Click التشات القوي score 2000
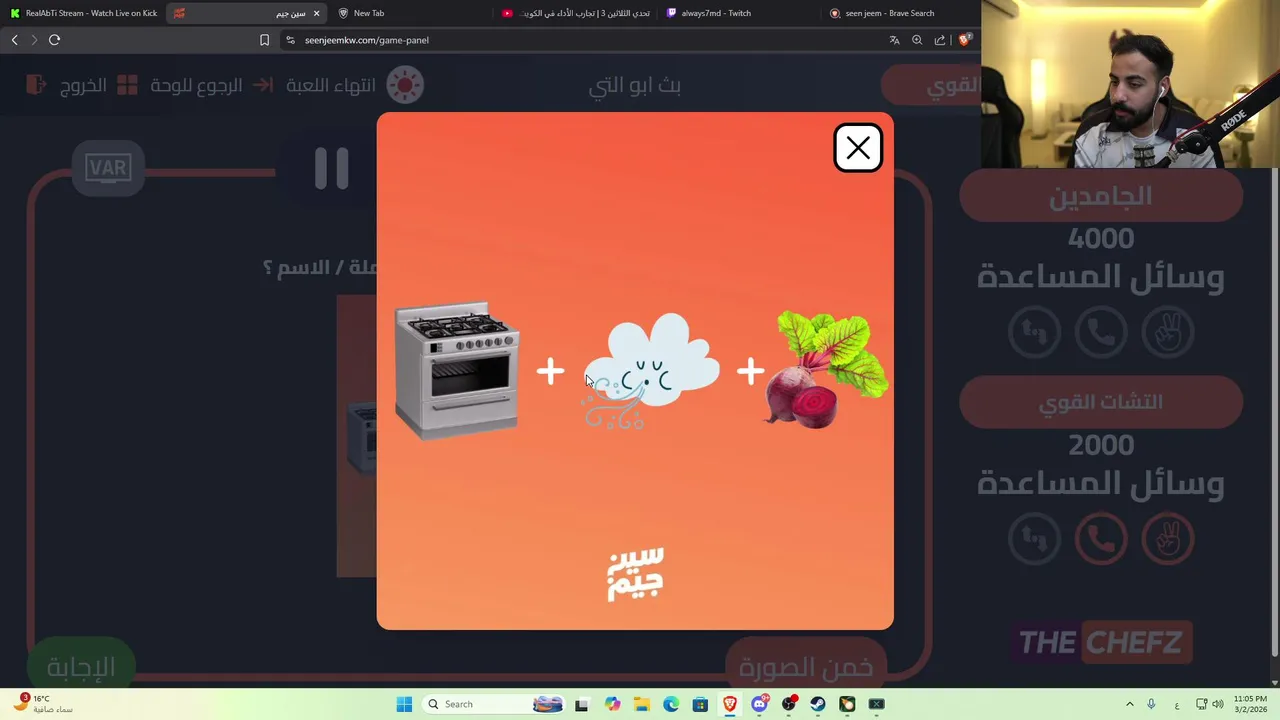Viewport: 1280px width, 720px height. [x=1101, y=445]
